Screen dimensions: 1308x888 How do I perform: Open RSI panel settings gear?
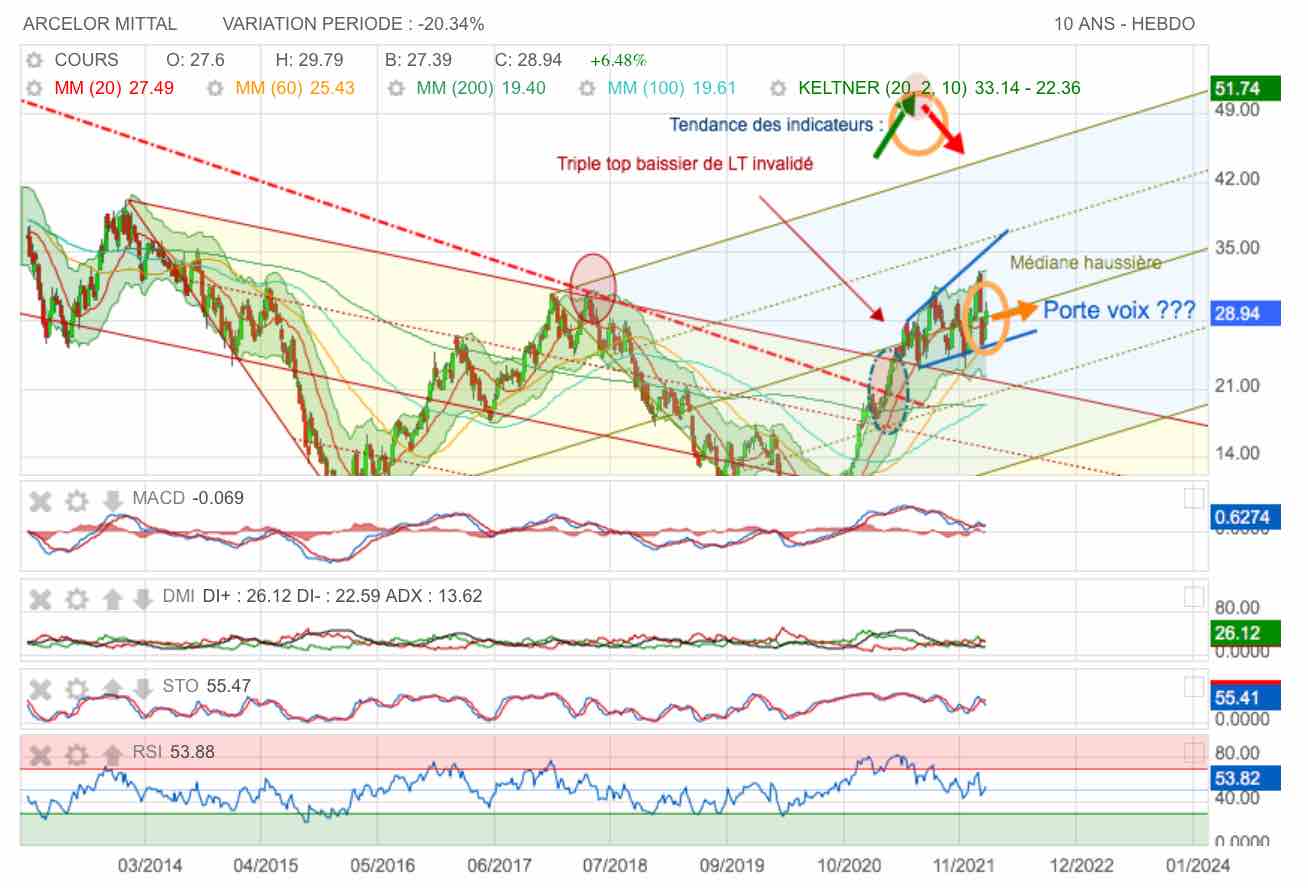[77, 754]
